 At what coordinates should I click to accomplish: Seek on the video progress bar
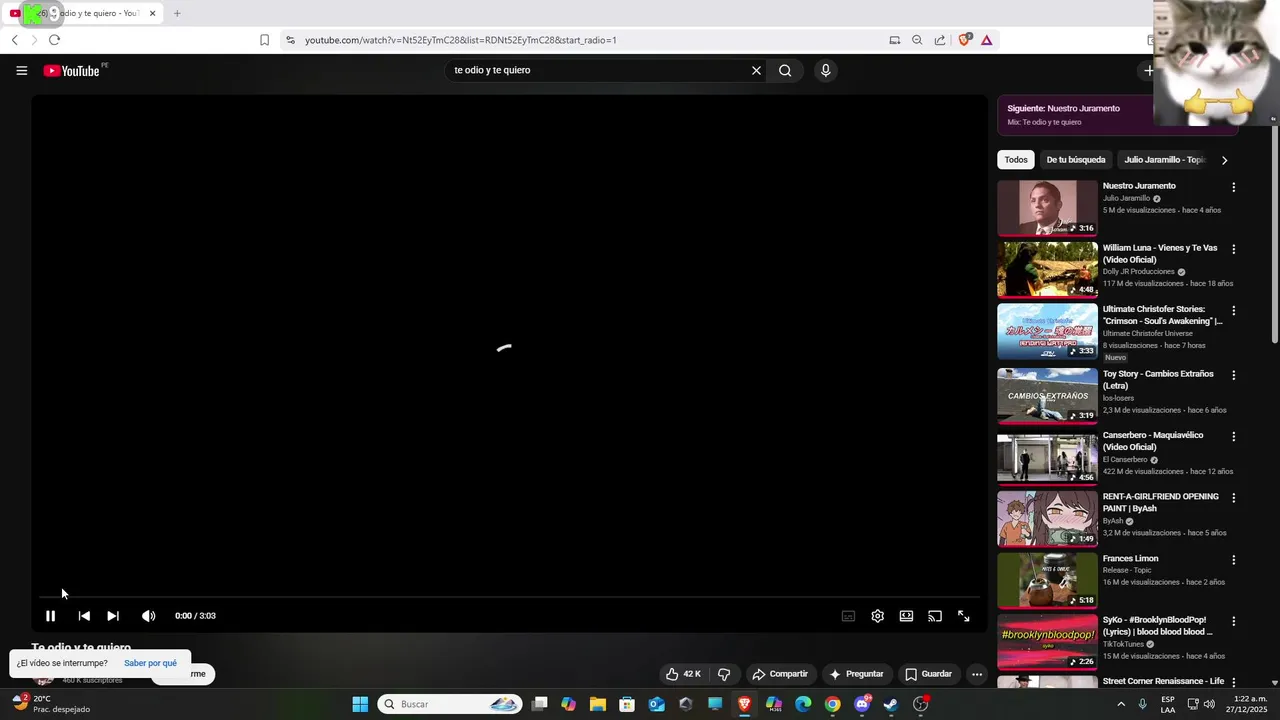point(509,597)
